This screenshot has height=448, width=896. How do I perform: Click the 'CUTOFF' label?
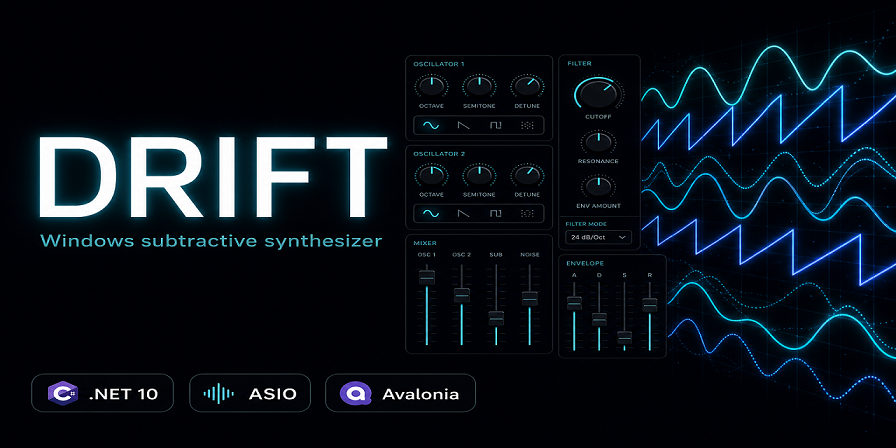click(598, 117)
